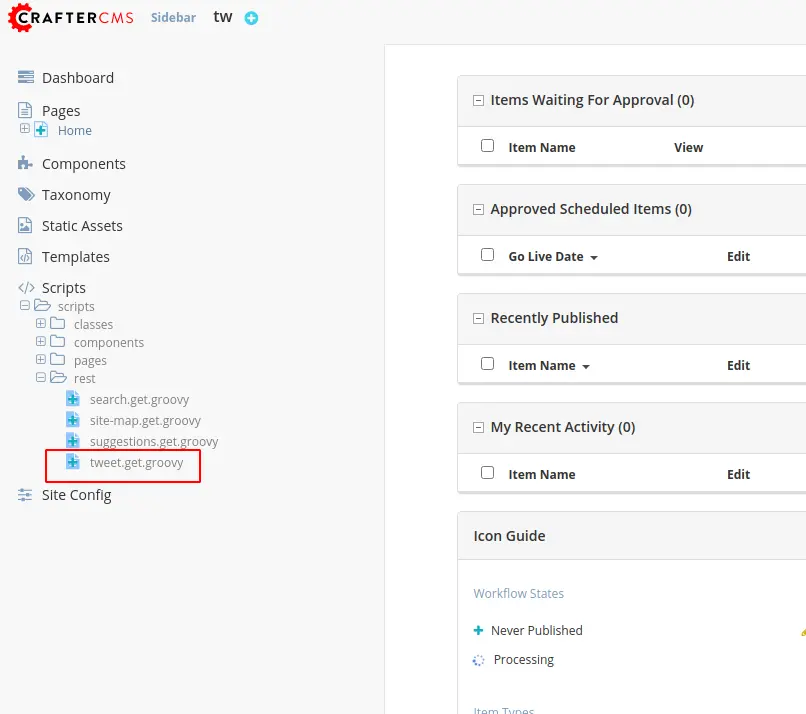Tick the Approved Scheduled Items checkbox
The width and height of the screenshot is (806, 714).
click(x=488, y=255)
